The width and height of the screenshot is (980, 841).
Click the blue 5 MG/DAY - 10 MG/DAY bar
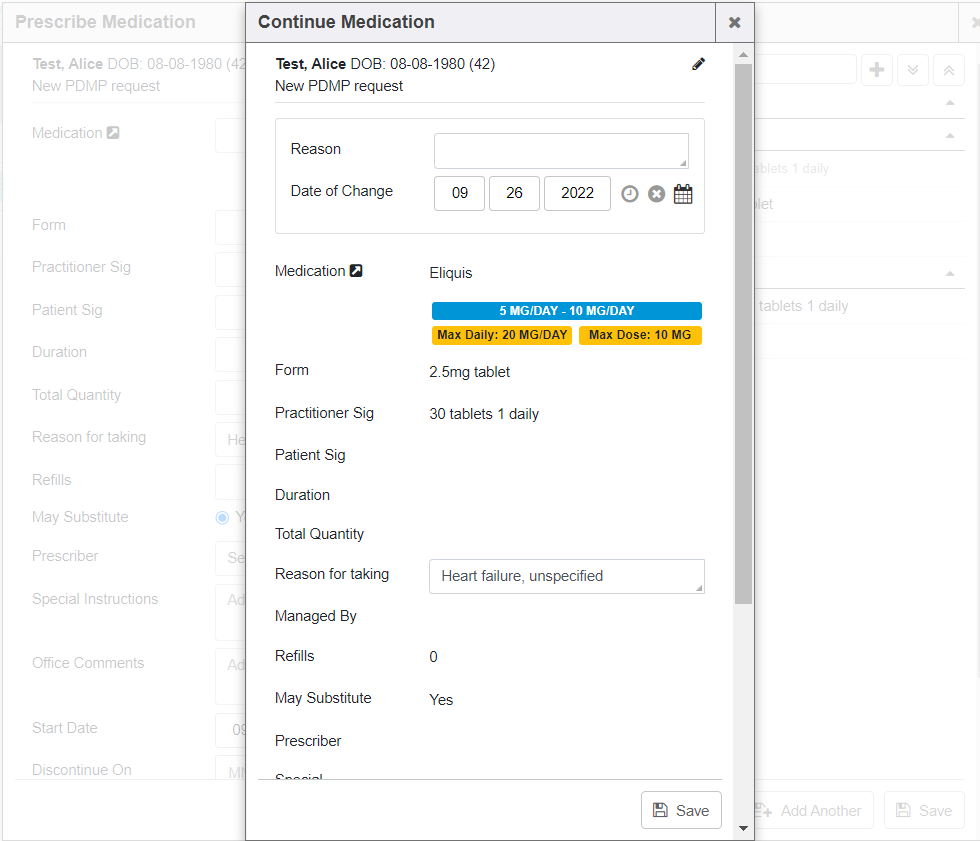(566, 311)
